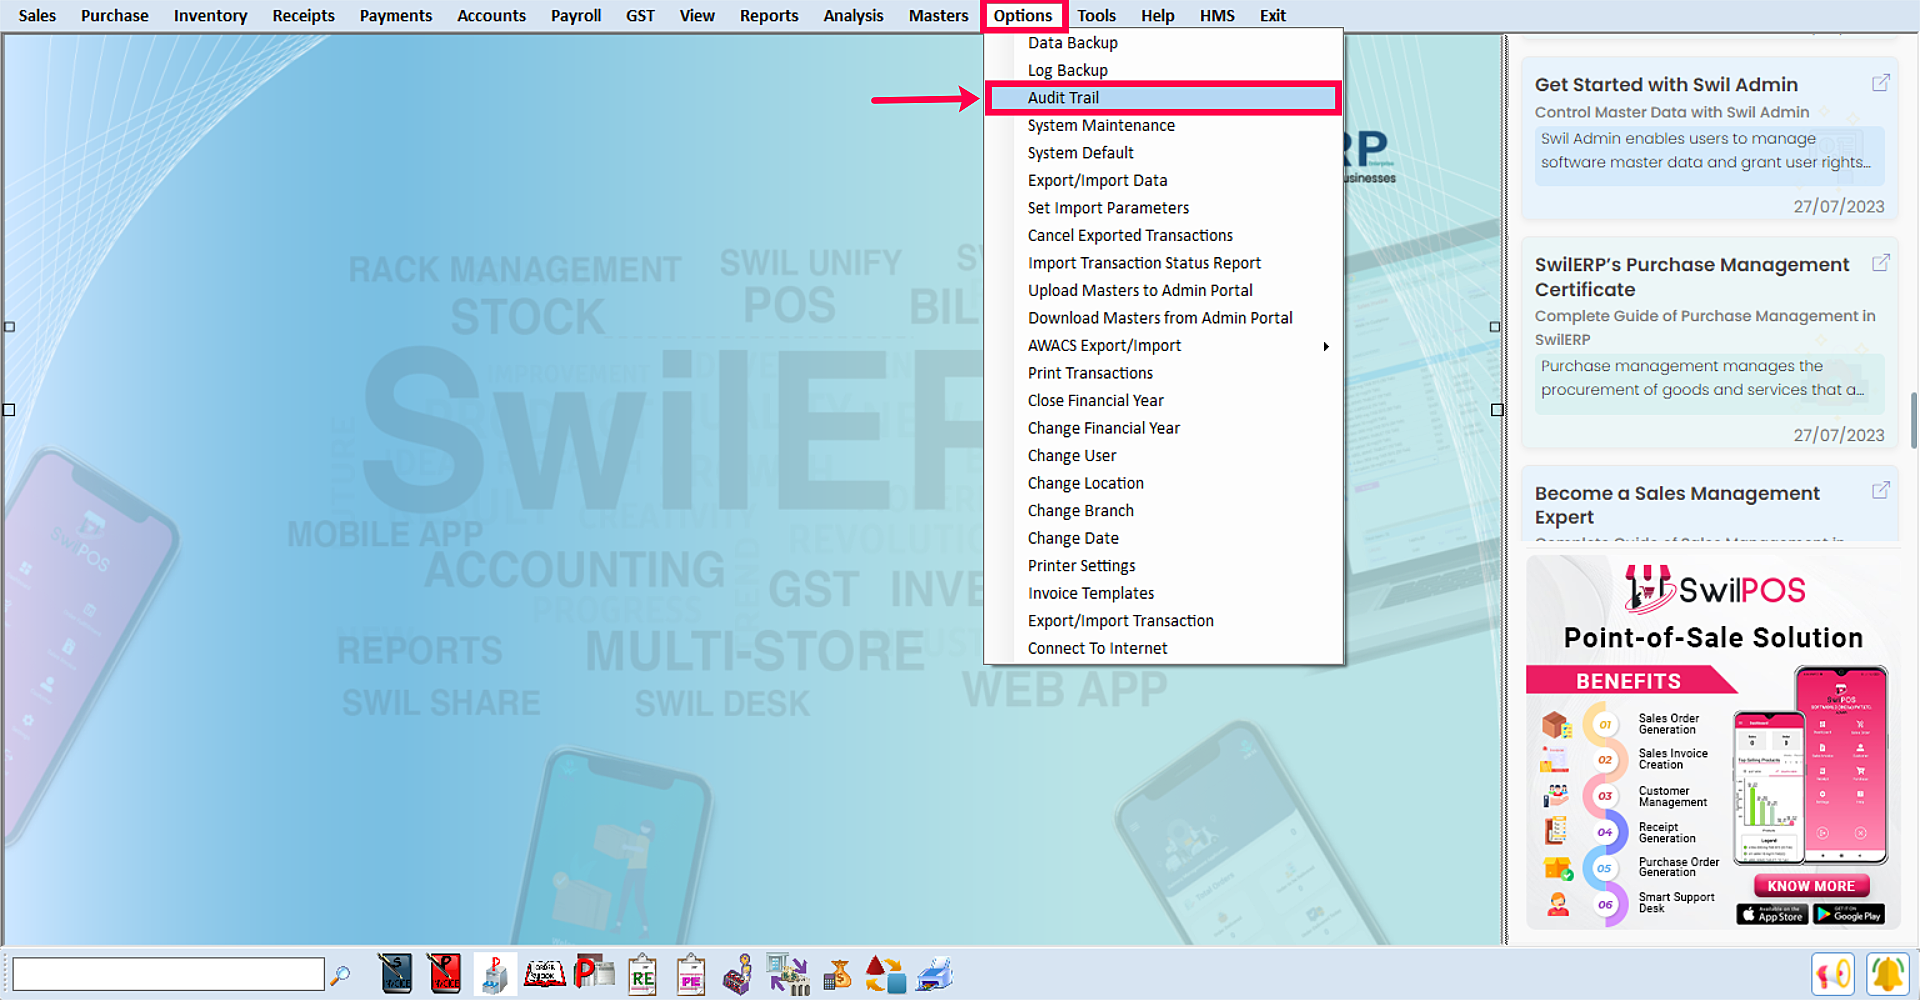
Task: Select System Maintenance menu entry
Action: pos(1163,125)
